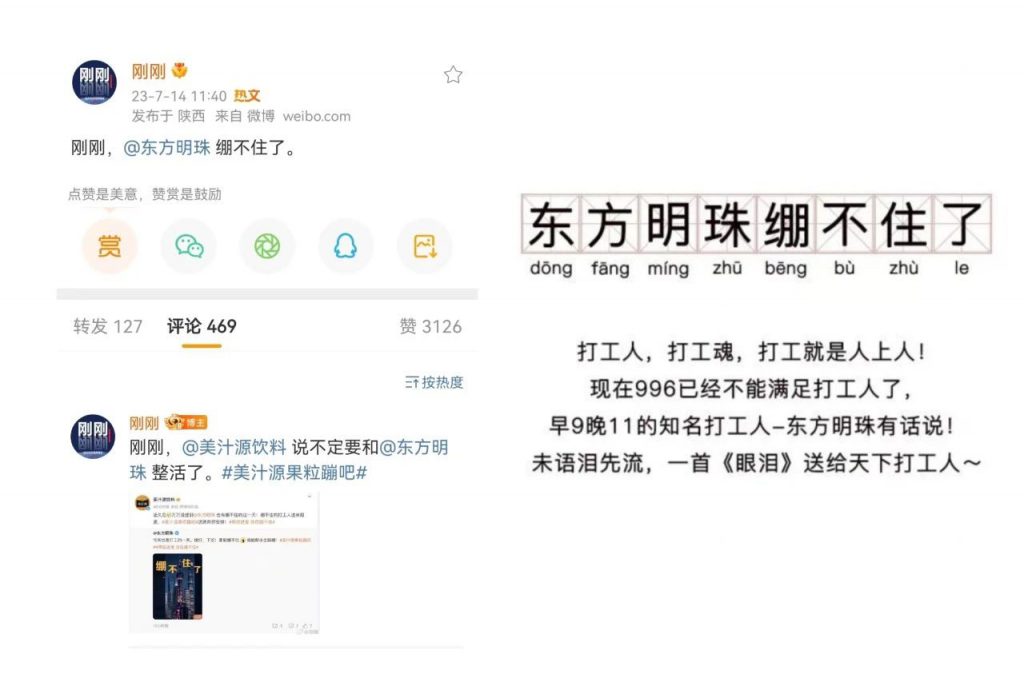Share to WeChat Moments icon

(x=267, y=246)
